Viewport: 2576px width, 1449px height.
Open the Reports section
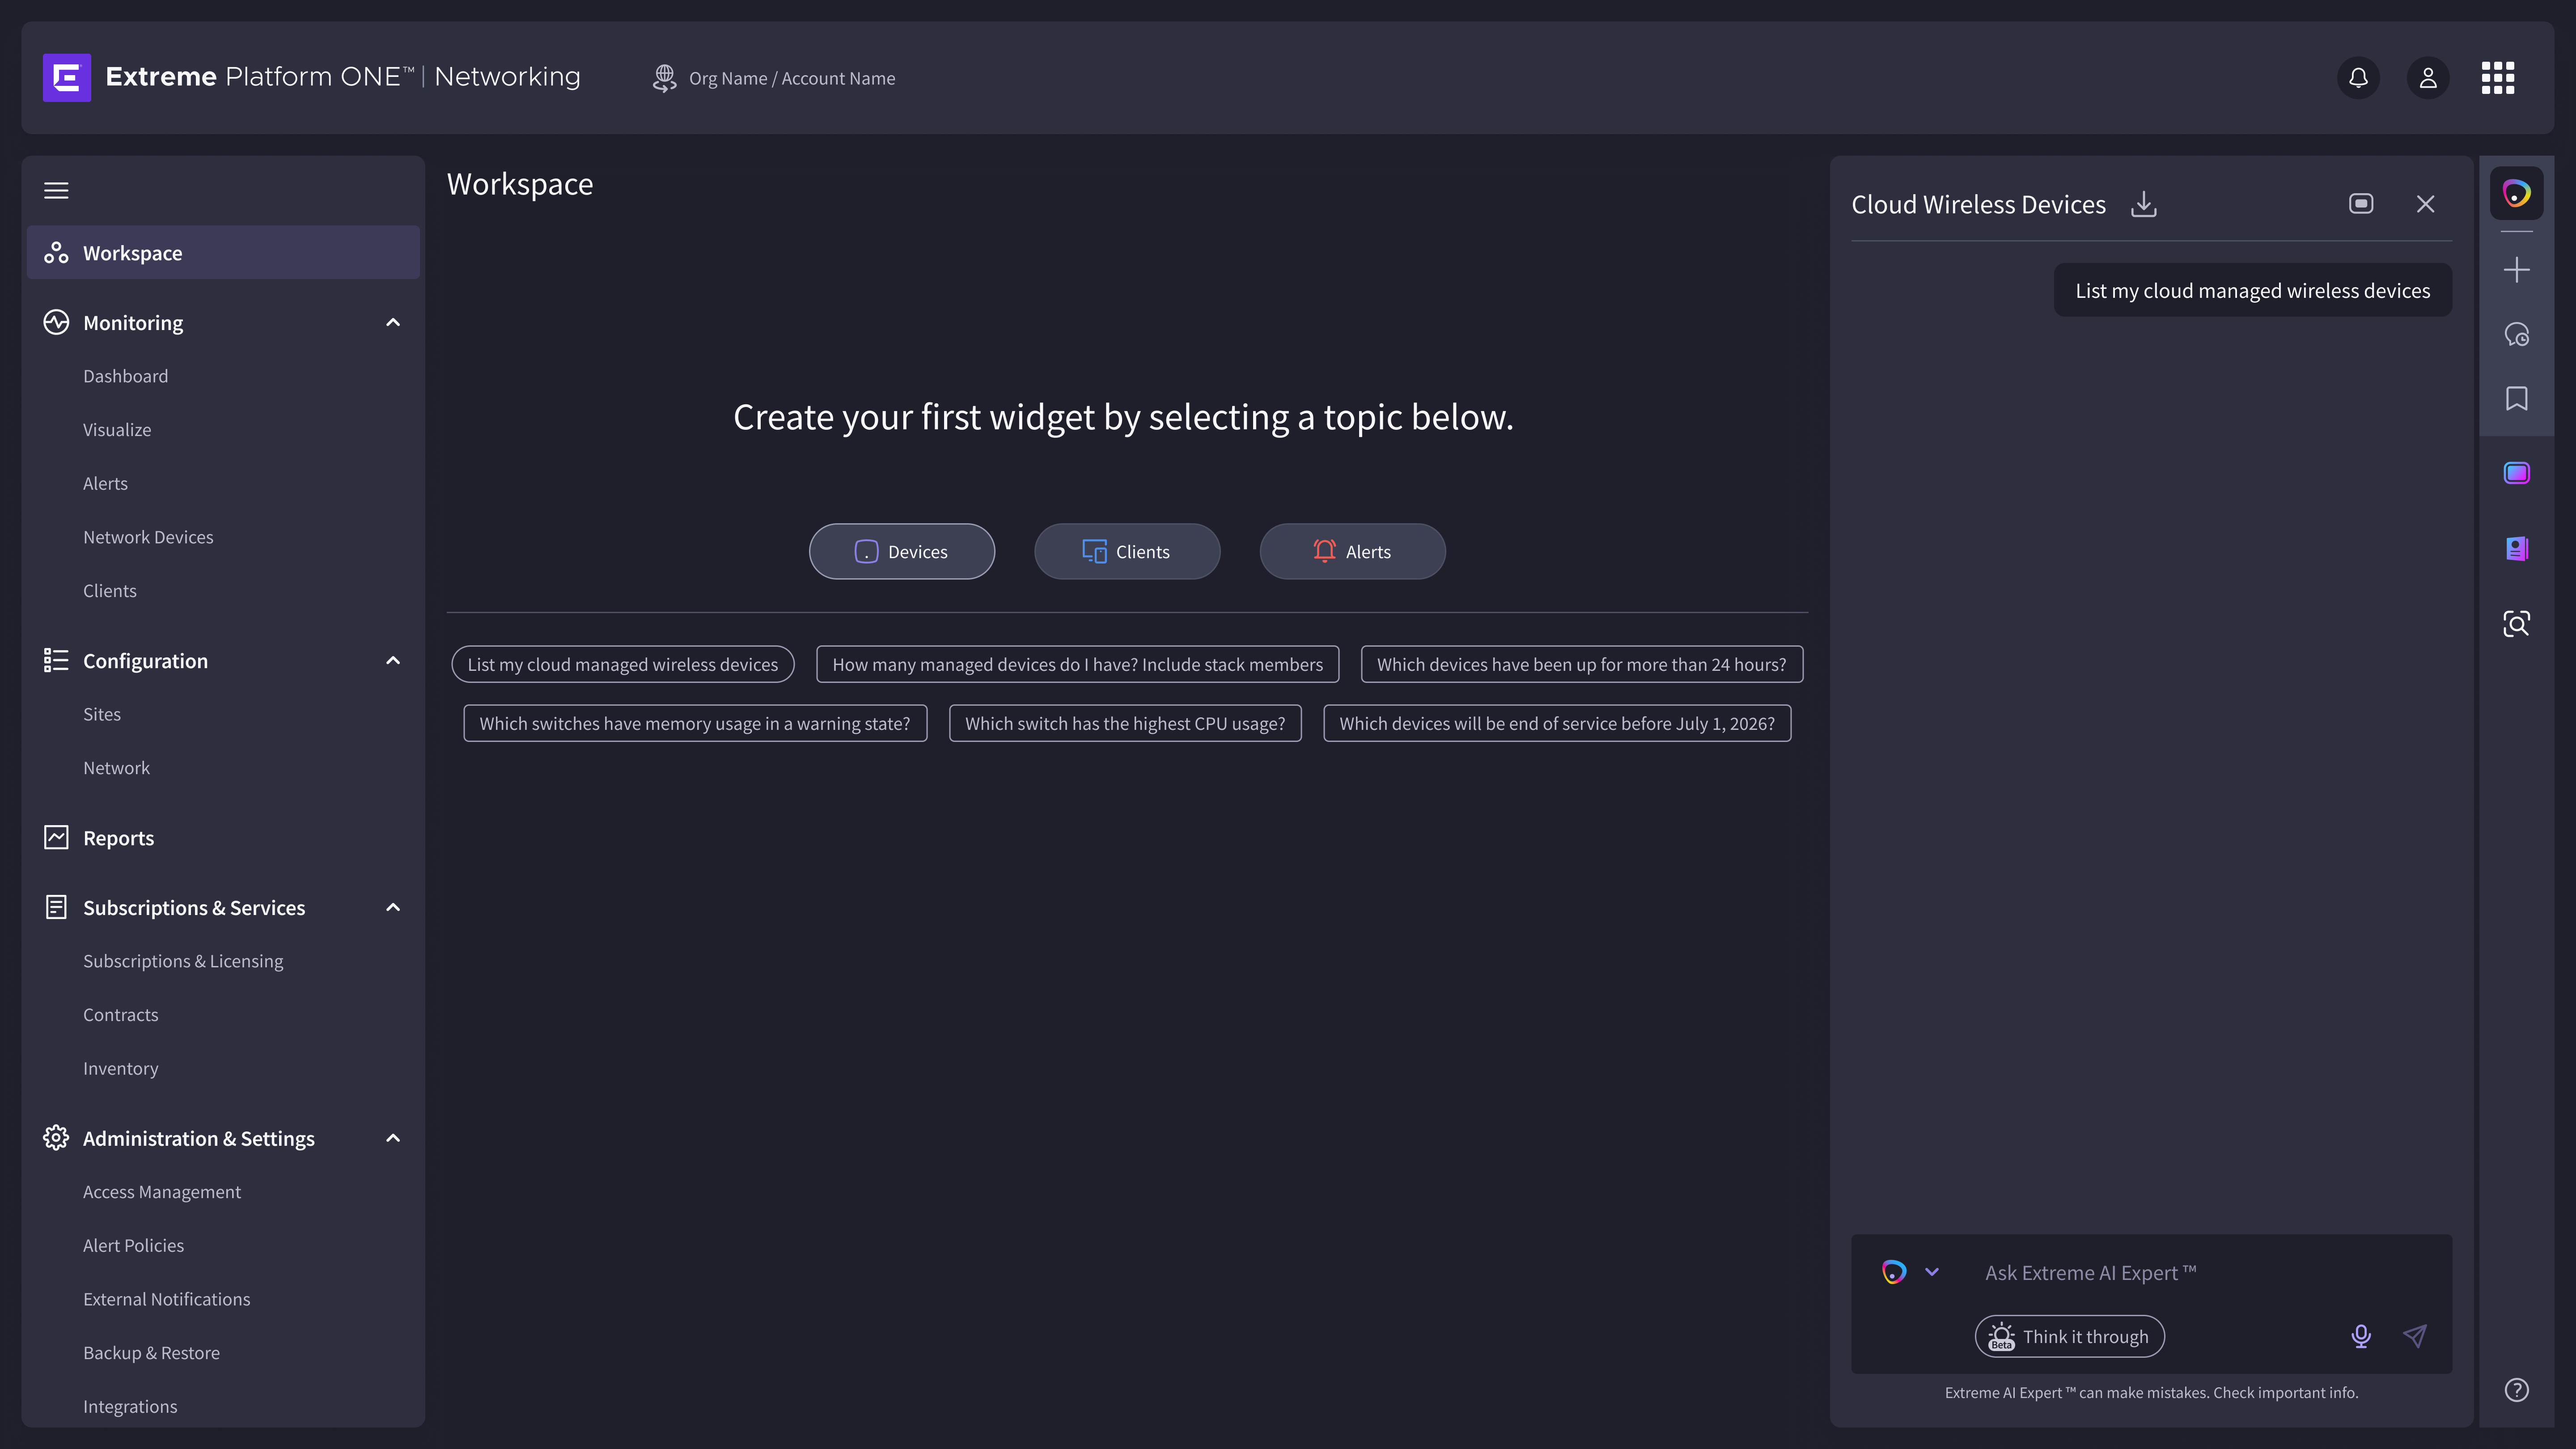pyautogui.click(x=118, y=838)
